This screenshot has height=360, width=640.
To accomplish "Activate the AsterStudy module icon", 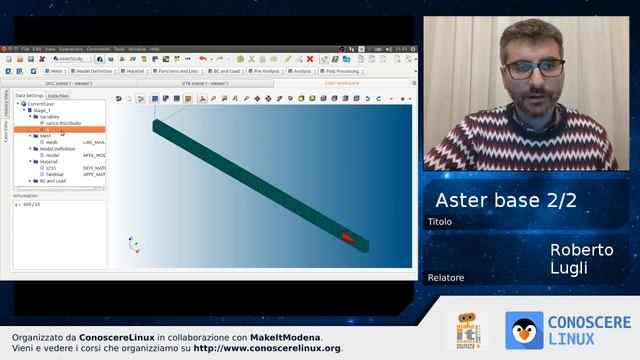I will point(100,59).
